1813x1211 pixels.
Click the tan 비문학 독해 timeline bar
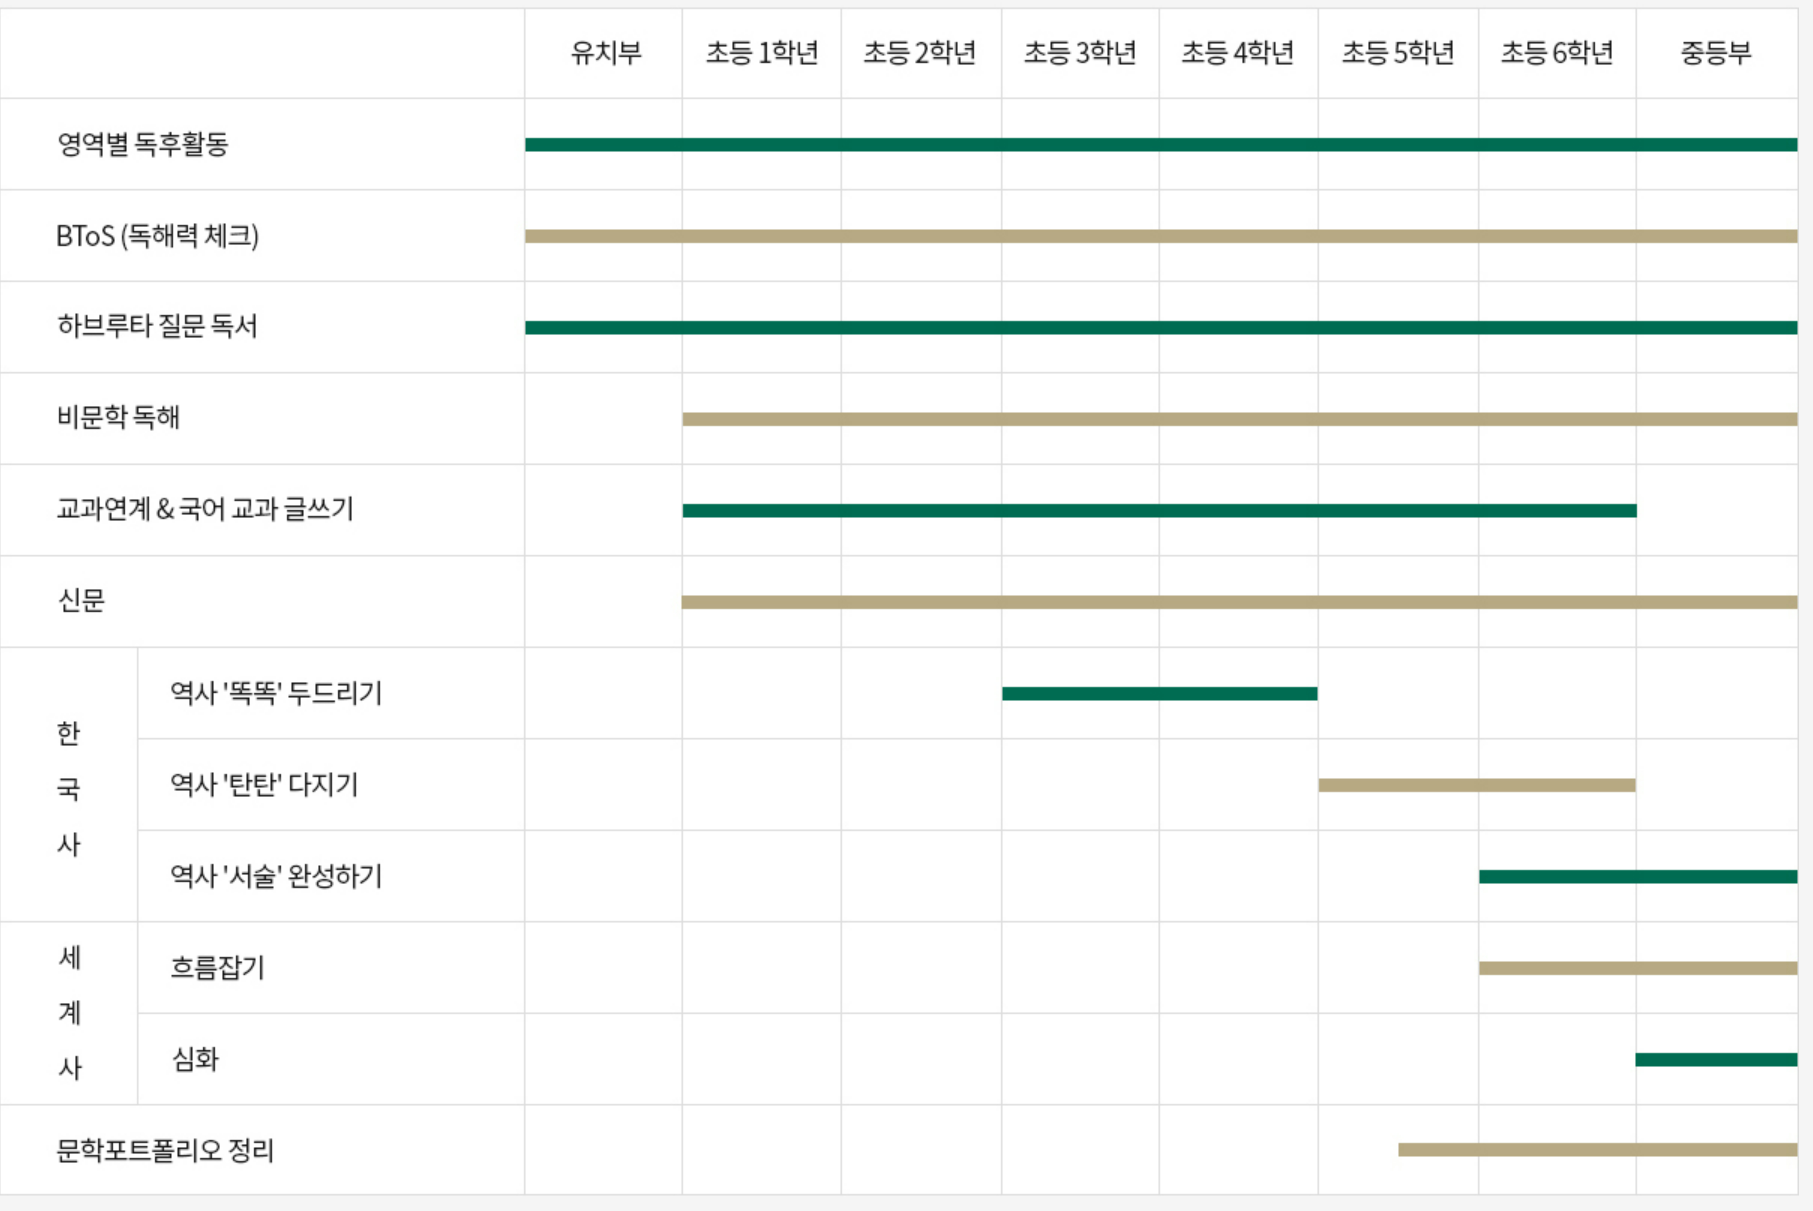pos(1240,419)
